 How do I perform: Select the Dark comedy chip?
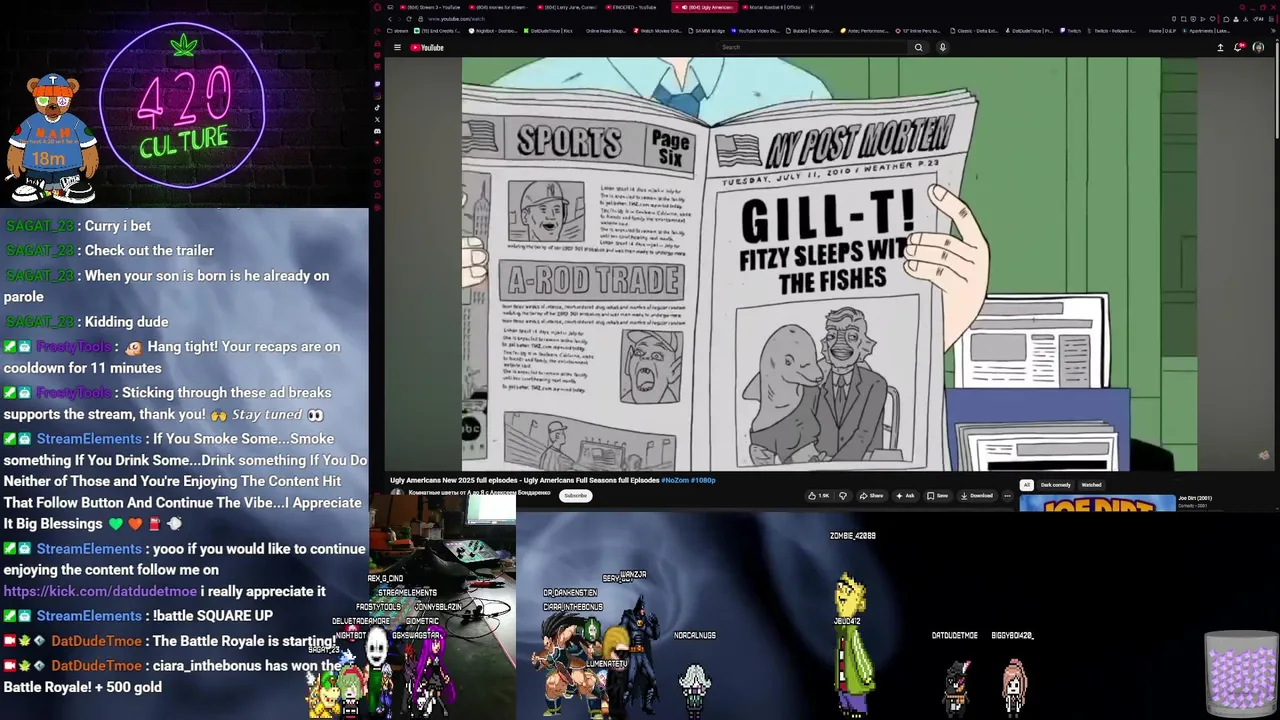pyautogui.click(x=1055, y=485)
